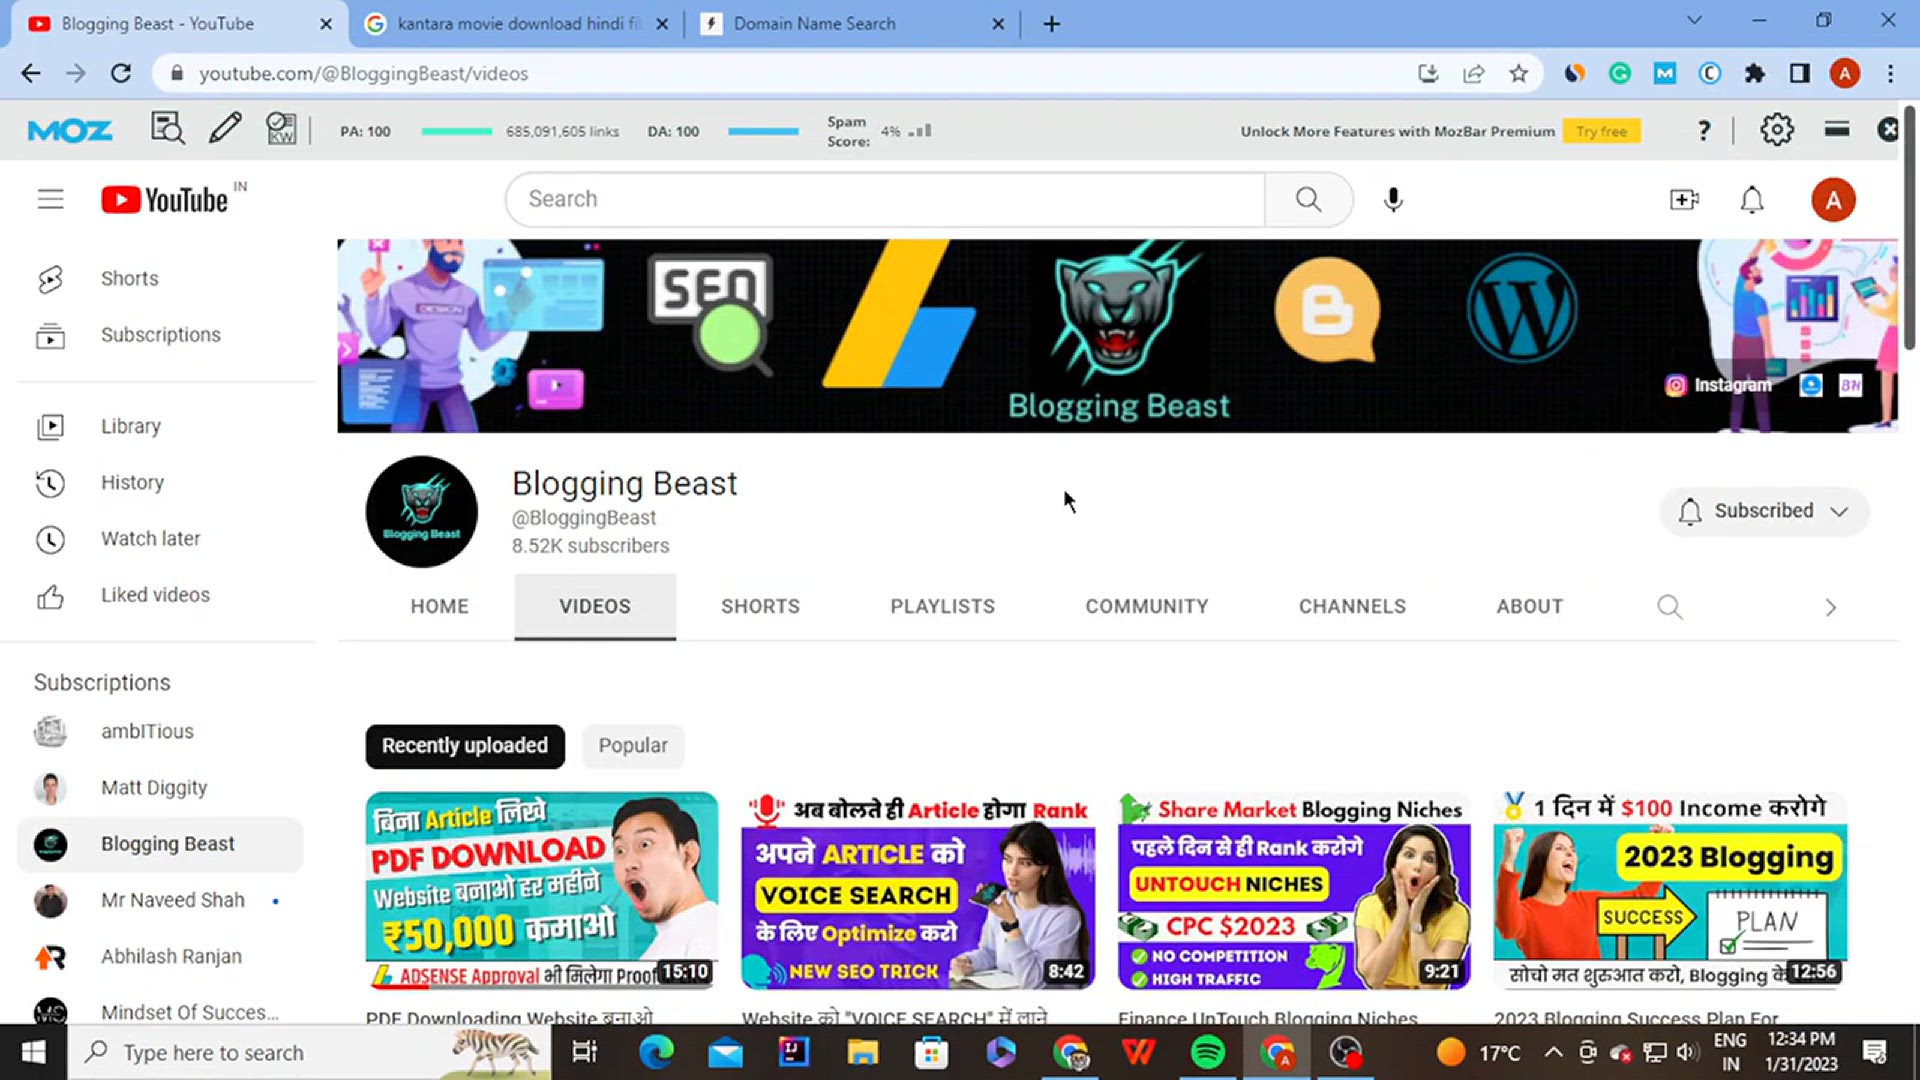Image resolution: width=1920 pixels, height=1080 pixels.
Task: Open Subscriptions in the sidebar
Action: pyautogui.click(x=160, y=335)
